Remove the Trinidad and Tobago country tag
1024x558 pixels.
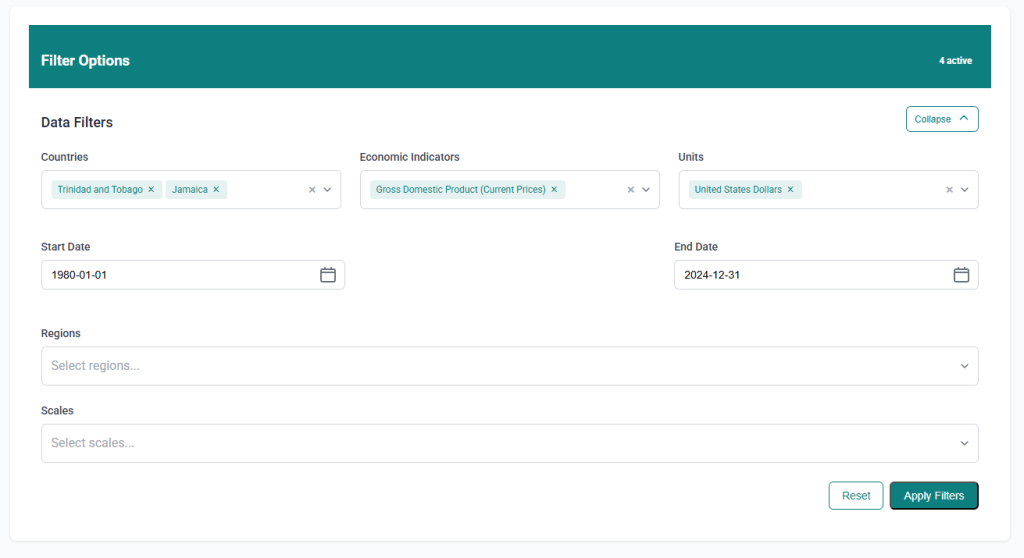(151, 189)
